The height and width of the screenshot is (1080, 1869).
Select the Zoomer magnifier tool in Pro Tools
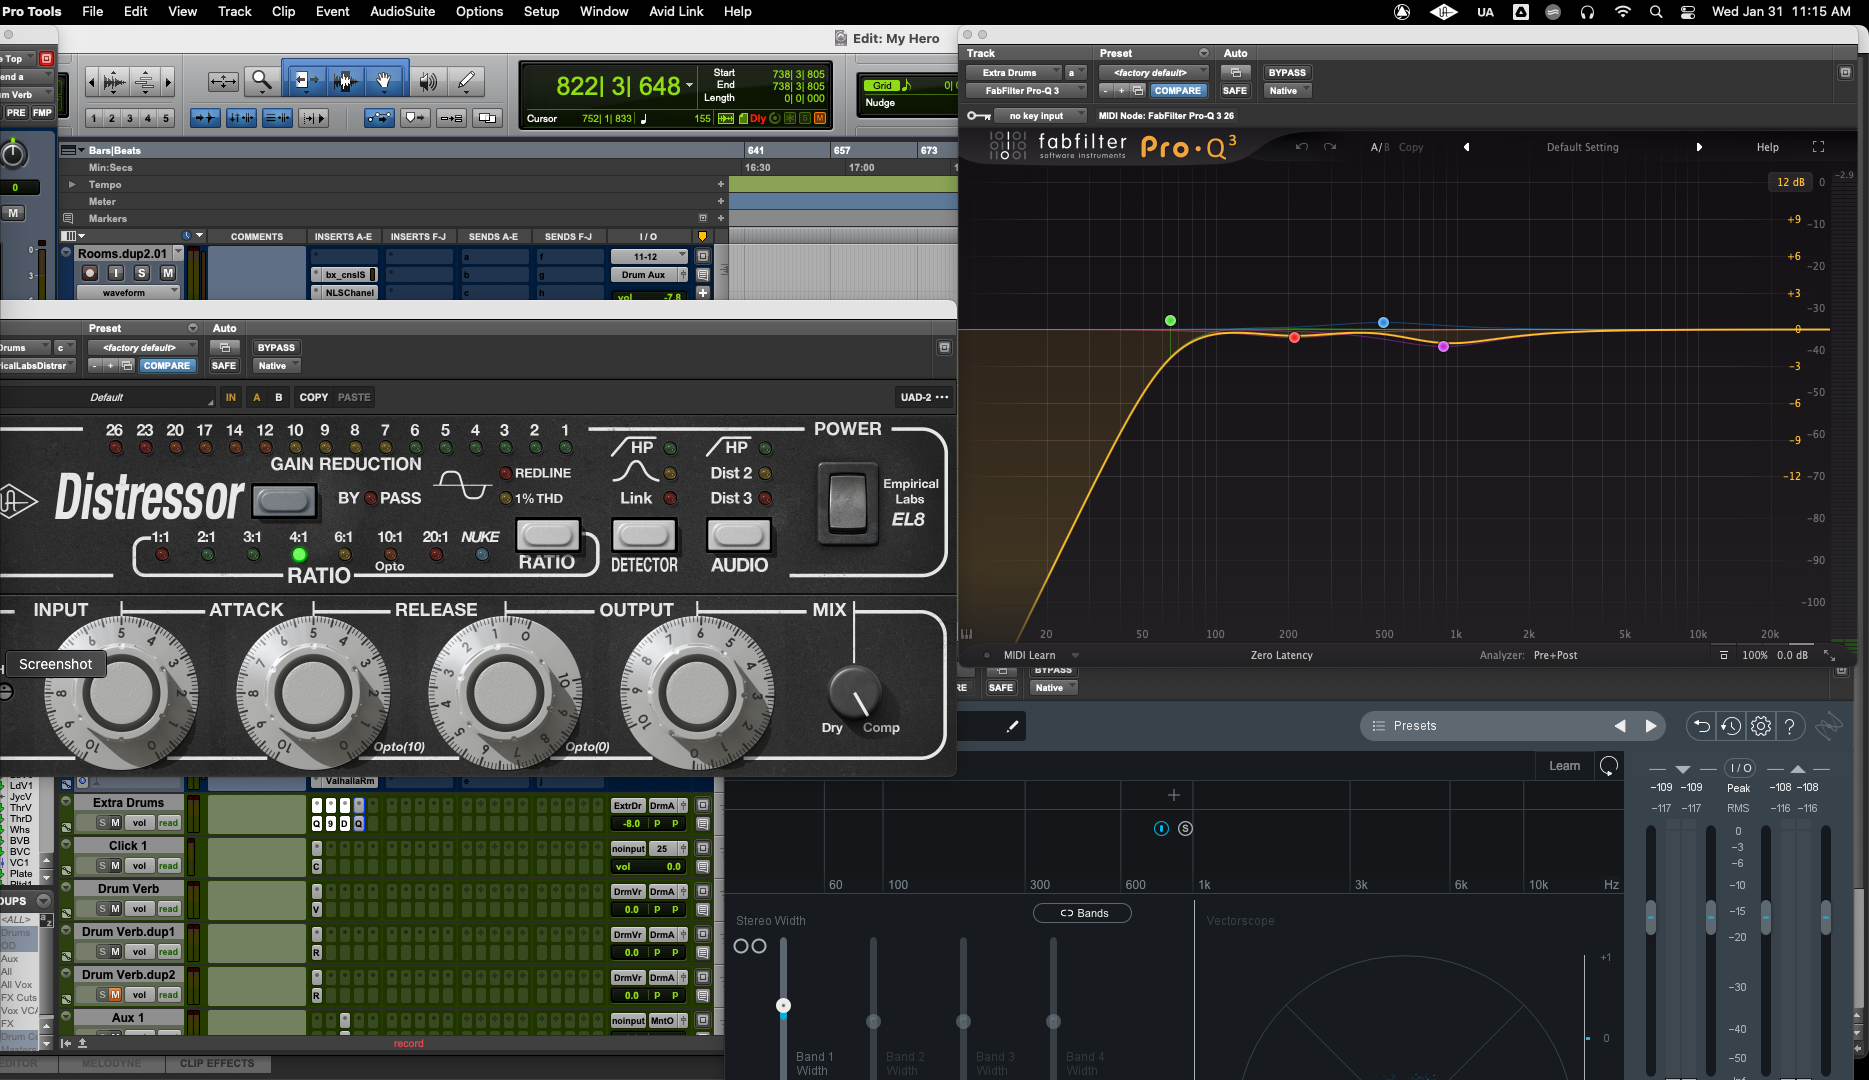262,81
